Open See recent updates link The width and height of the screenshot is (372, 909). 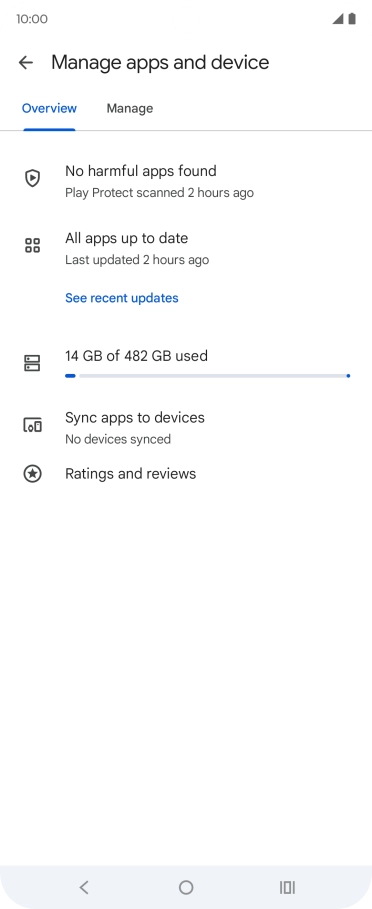[122, 298]
